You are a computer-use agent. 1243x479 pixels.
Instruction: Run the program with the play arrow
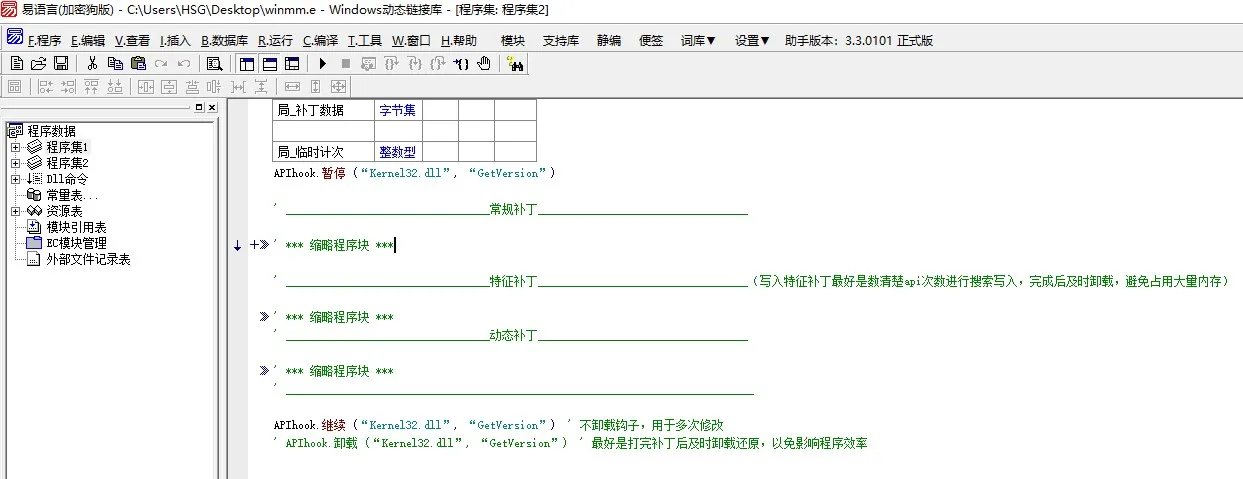point(323,64)
